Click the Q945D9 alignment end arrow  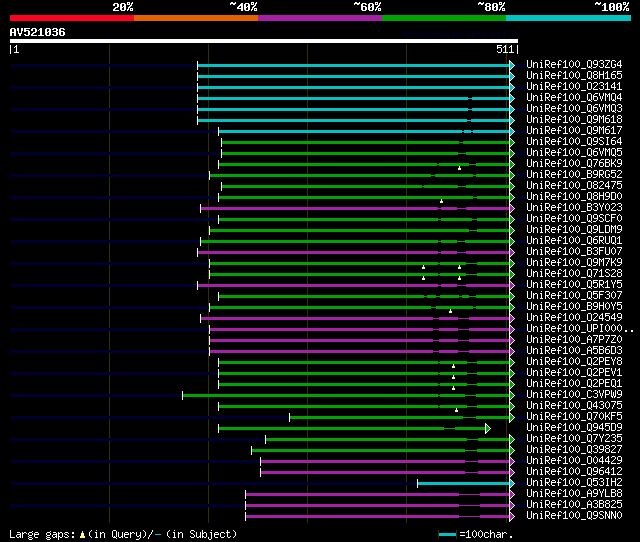point(488,429)
